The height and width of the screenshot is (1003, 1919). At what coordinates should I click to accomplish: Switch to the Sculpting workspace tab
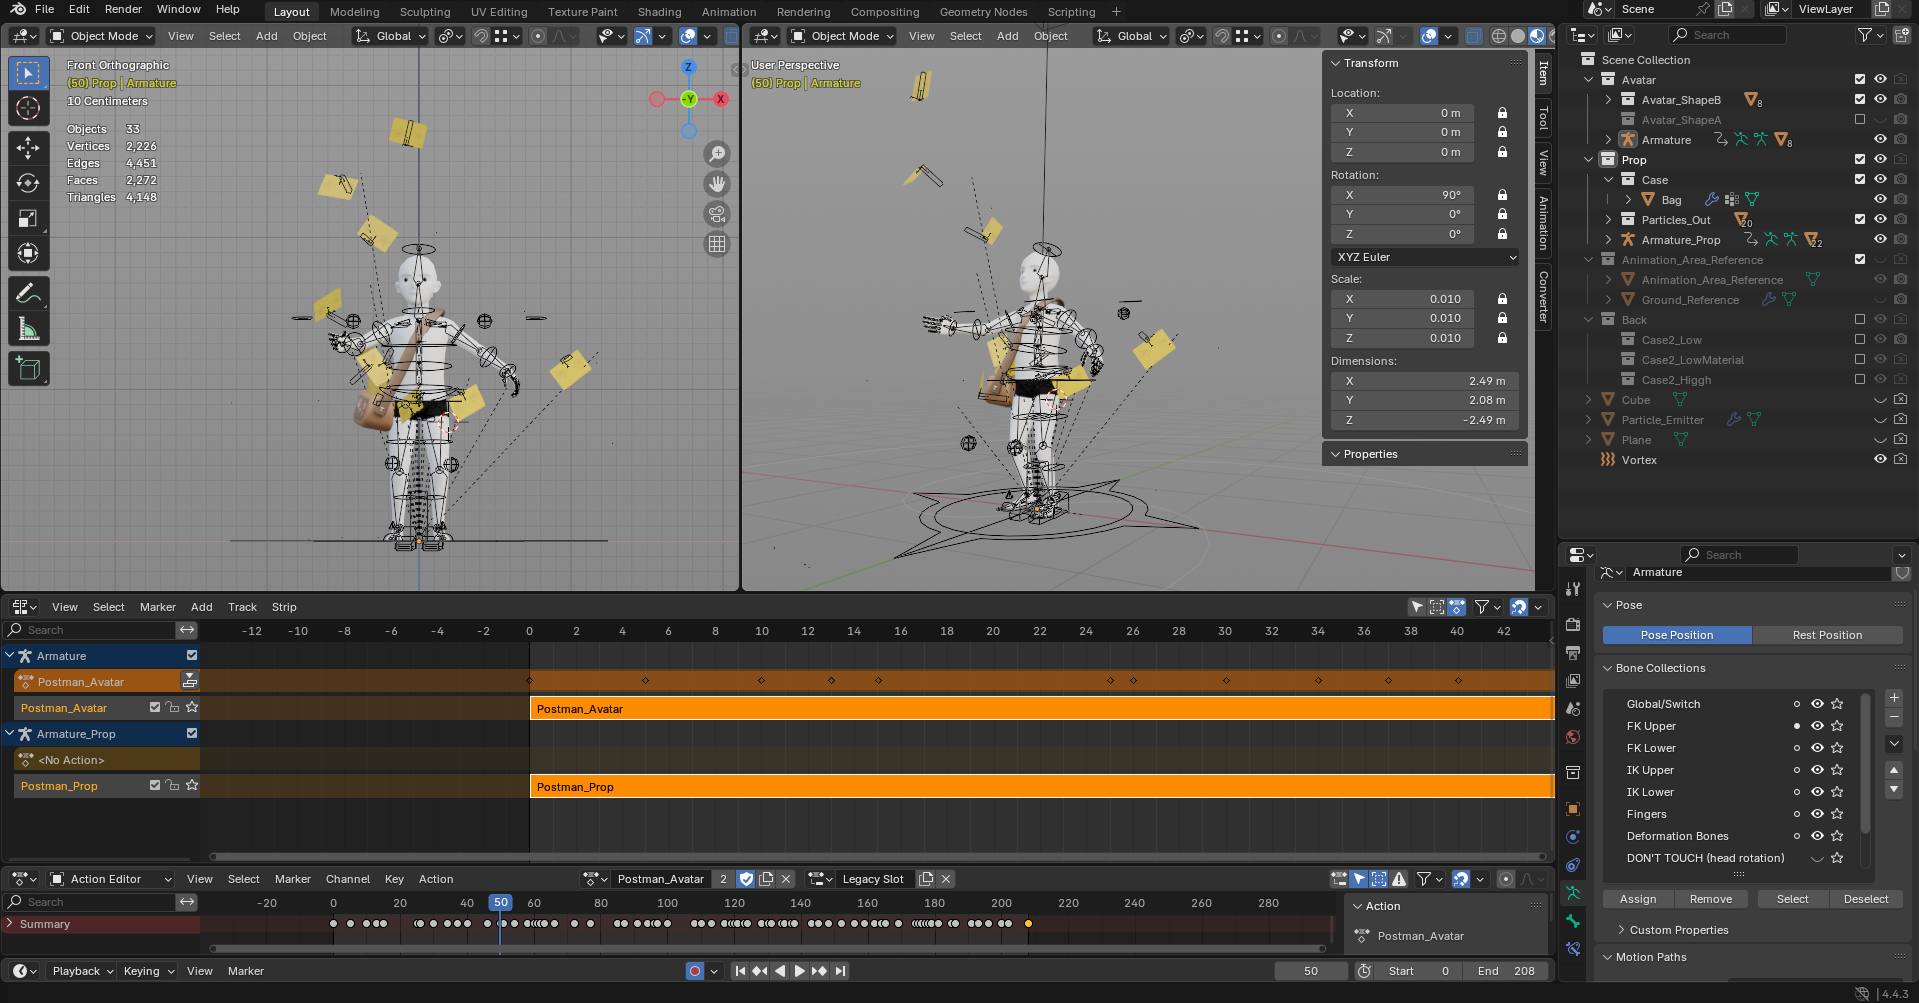pos(425,12)
